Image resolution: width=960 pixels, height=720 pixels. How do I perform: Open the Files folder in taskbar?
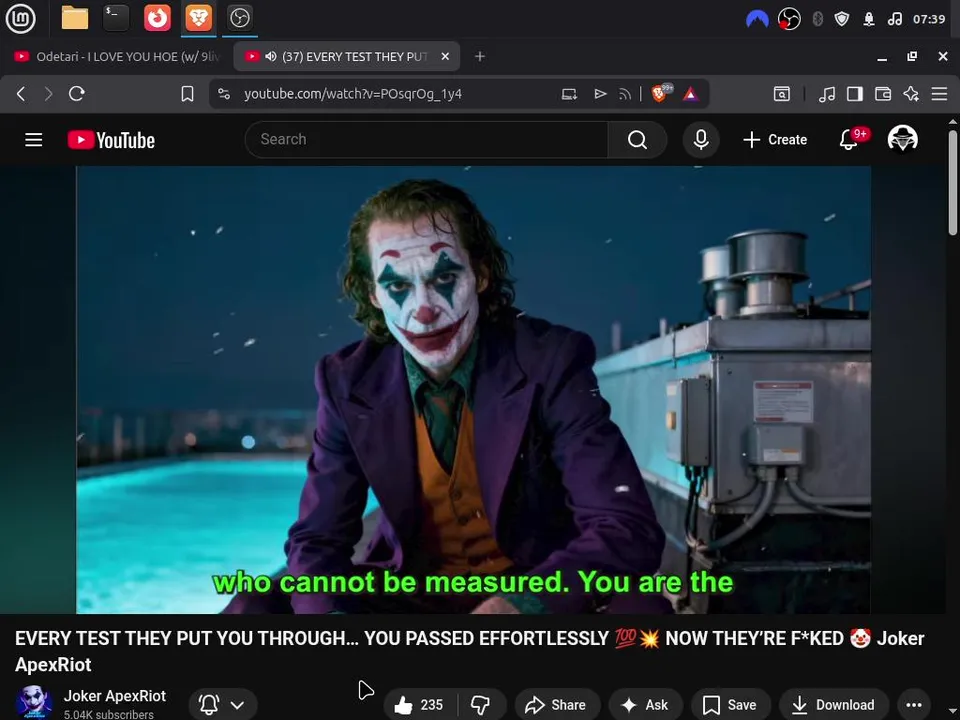tap(75, 18)
